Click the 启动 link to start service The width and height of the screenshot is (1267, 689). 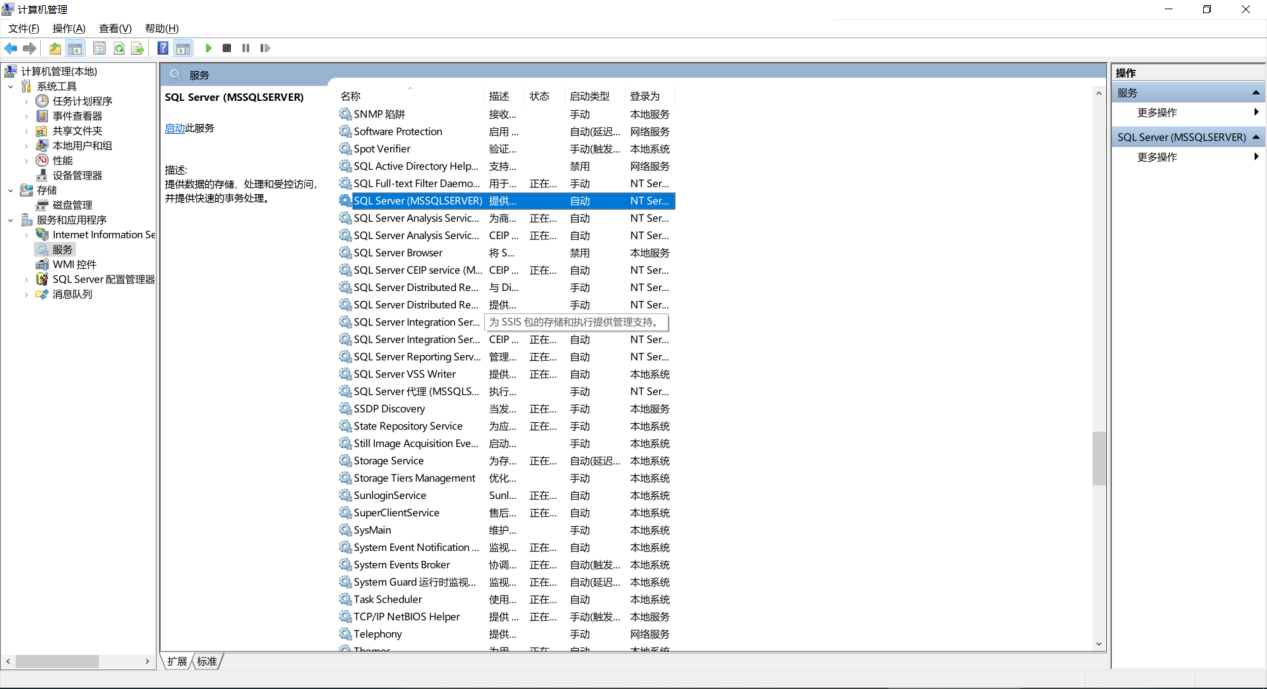point(175,128)
